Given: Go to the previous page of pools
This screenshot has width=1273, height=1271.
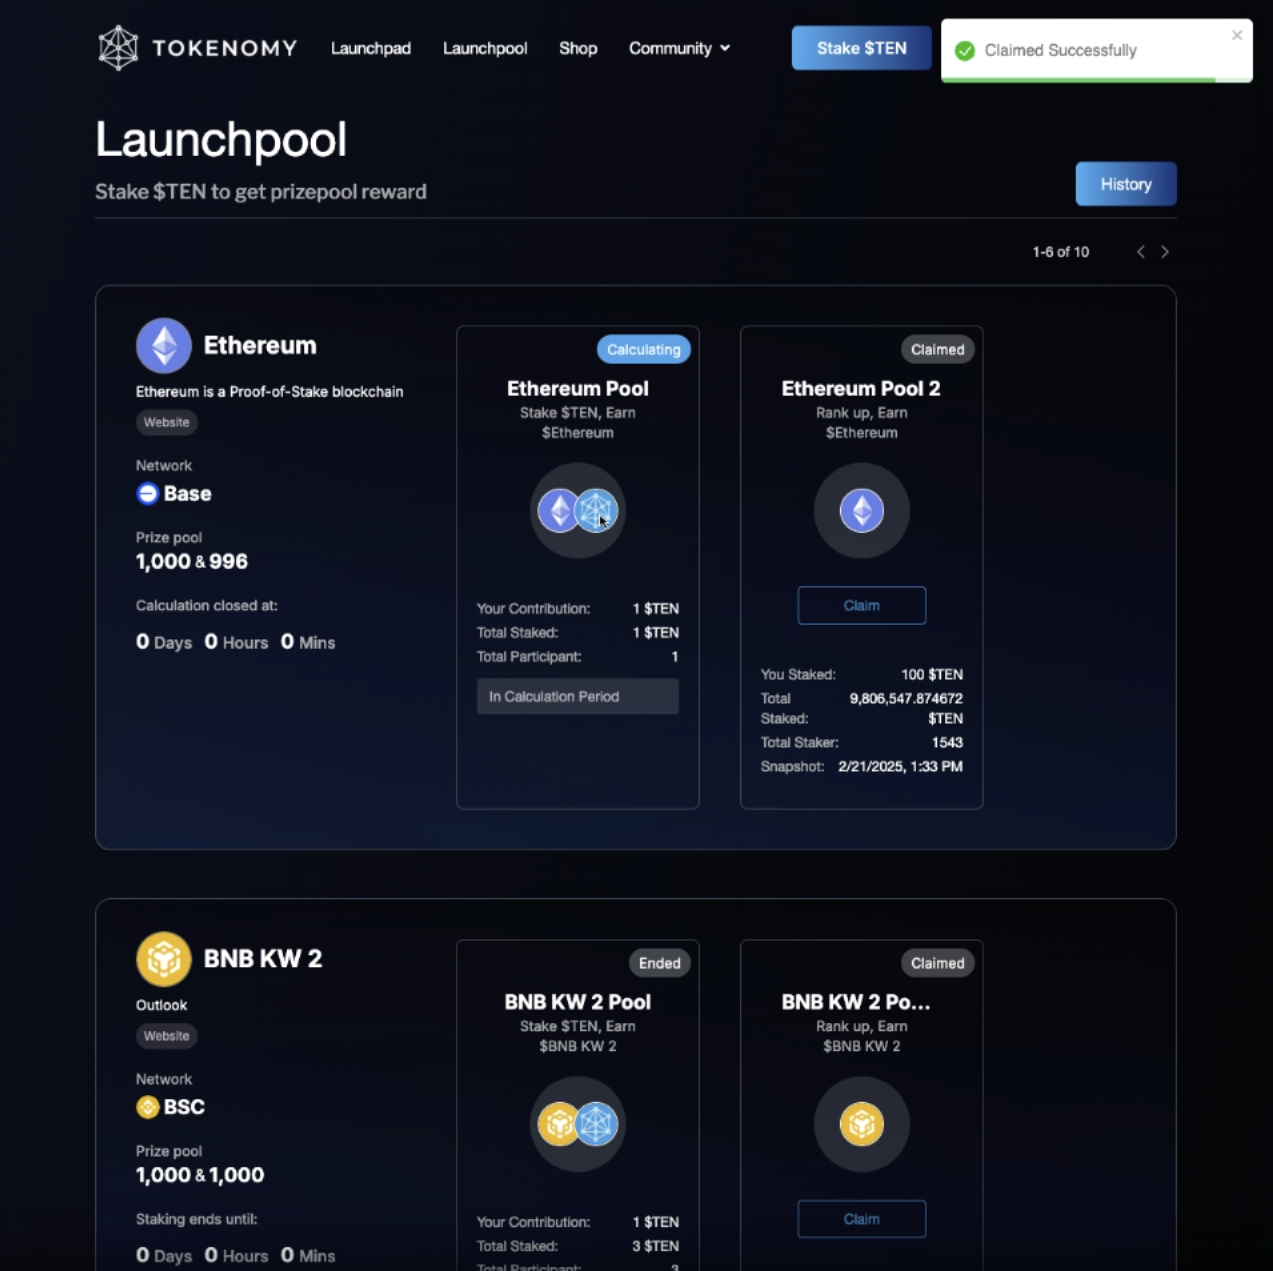Looking at the screenshot, I should click(x=1140, y=252).
